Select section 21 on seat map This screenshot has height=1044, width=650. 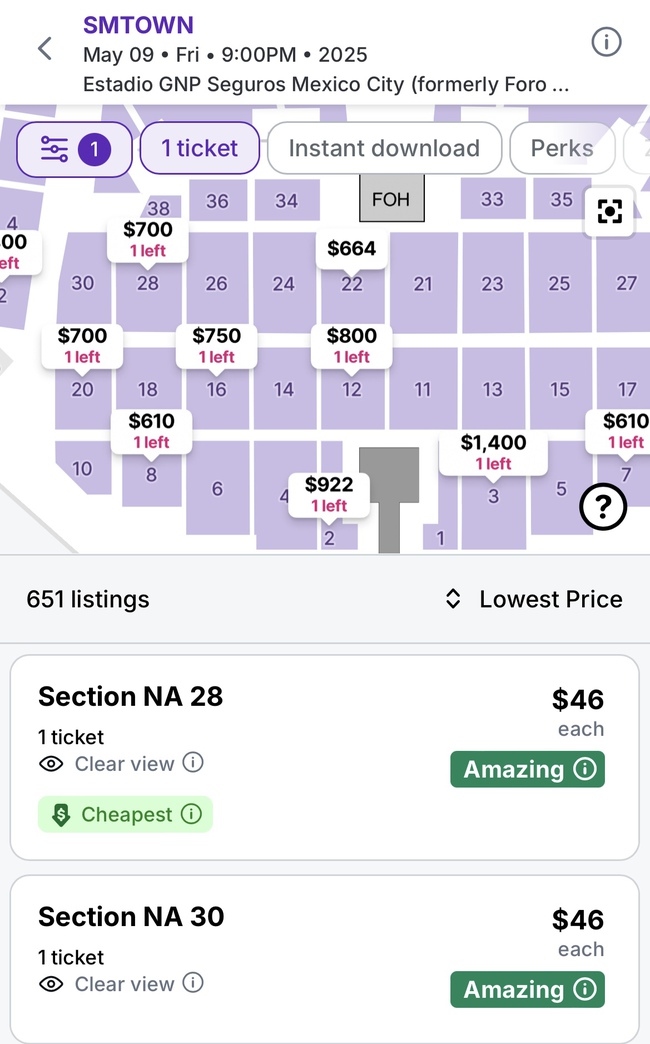pos(423,284)
